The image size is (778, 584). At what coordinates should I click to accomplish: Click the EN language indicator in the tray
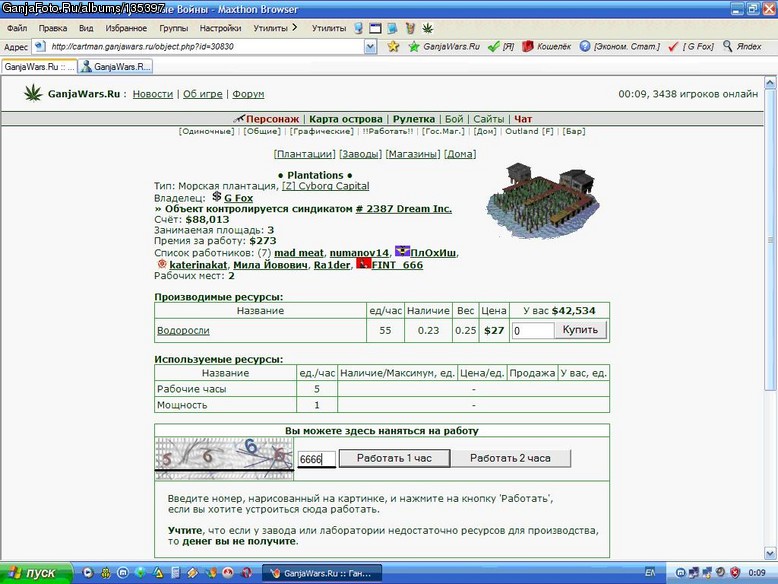[649, 573]
